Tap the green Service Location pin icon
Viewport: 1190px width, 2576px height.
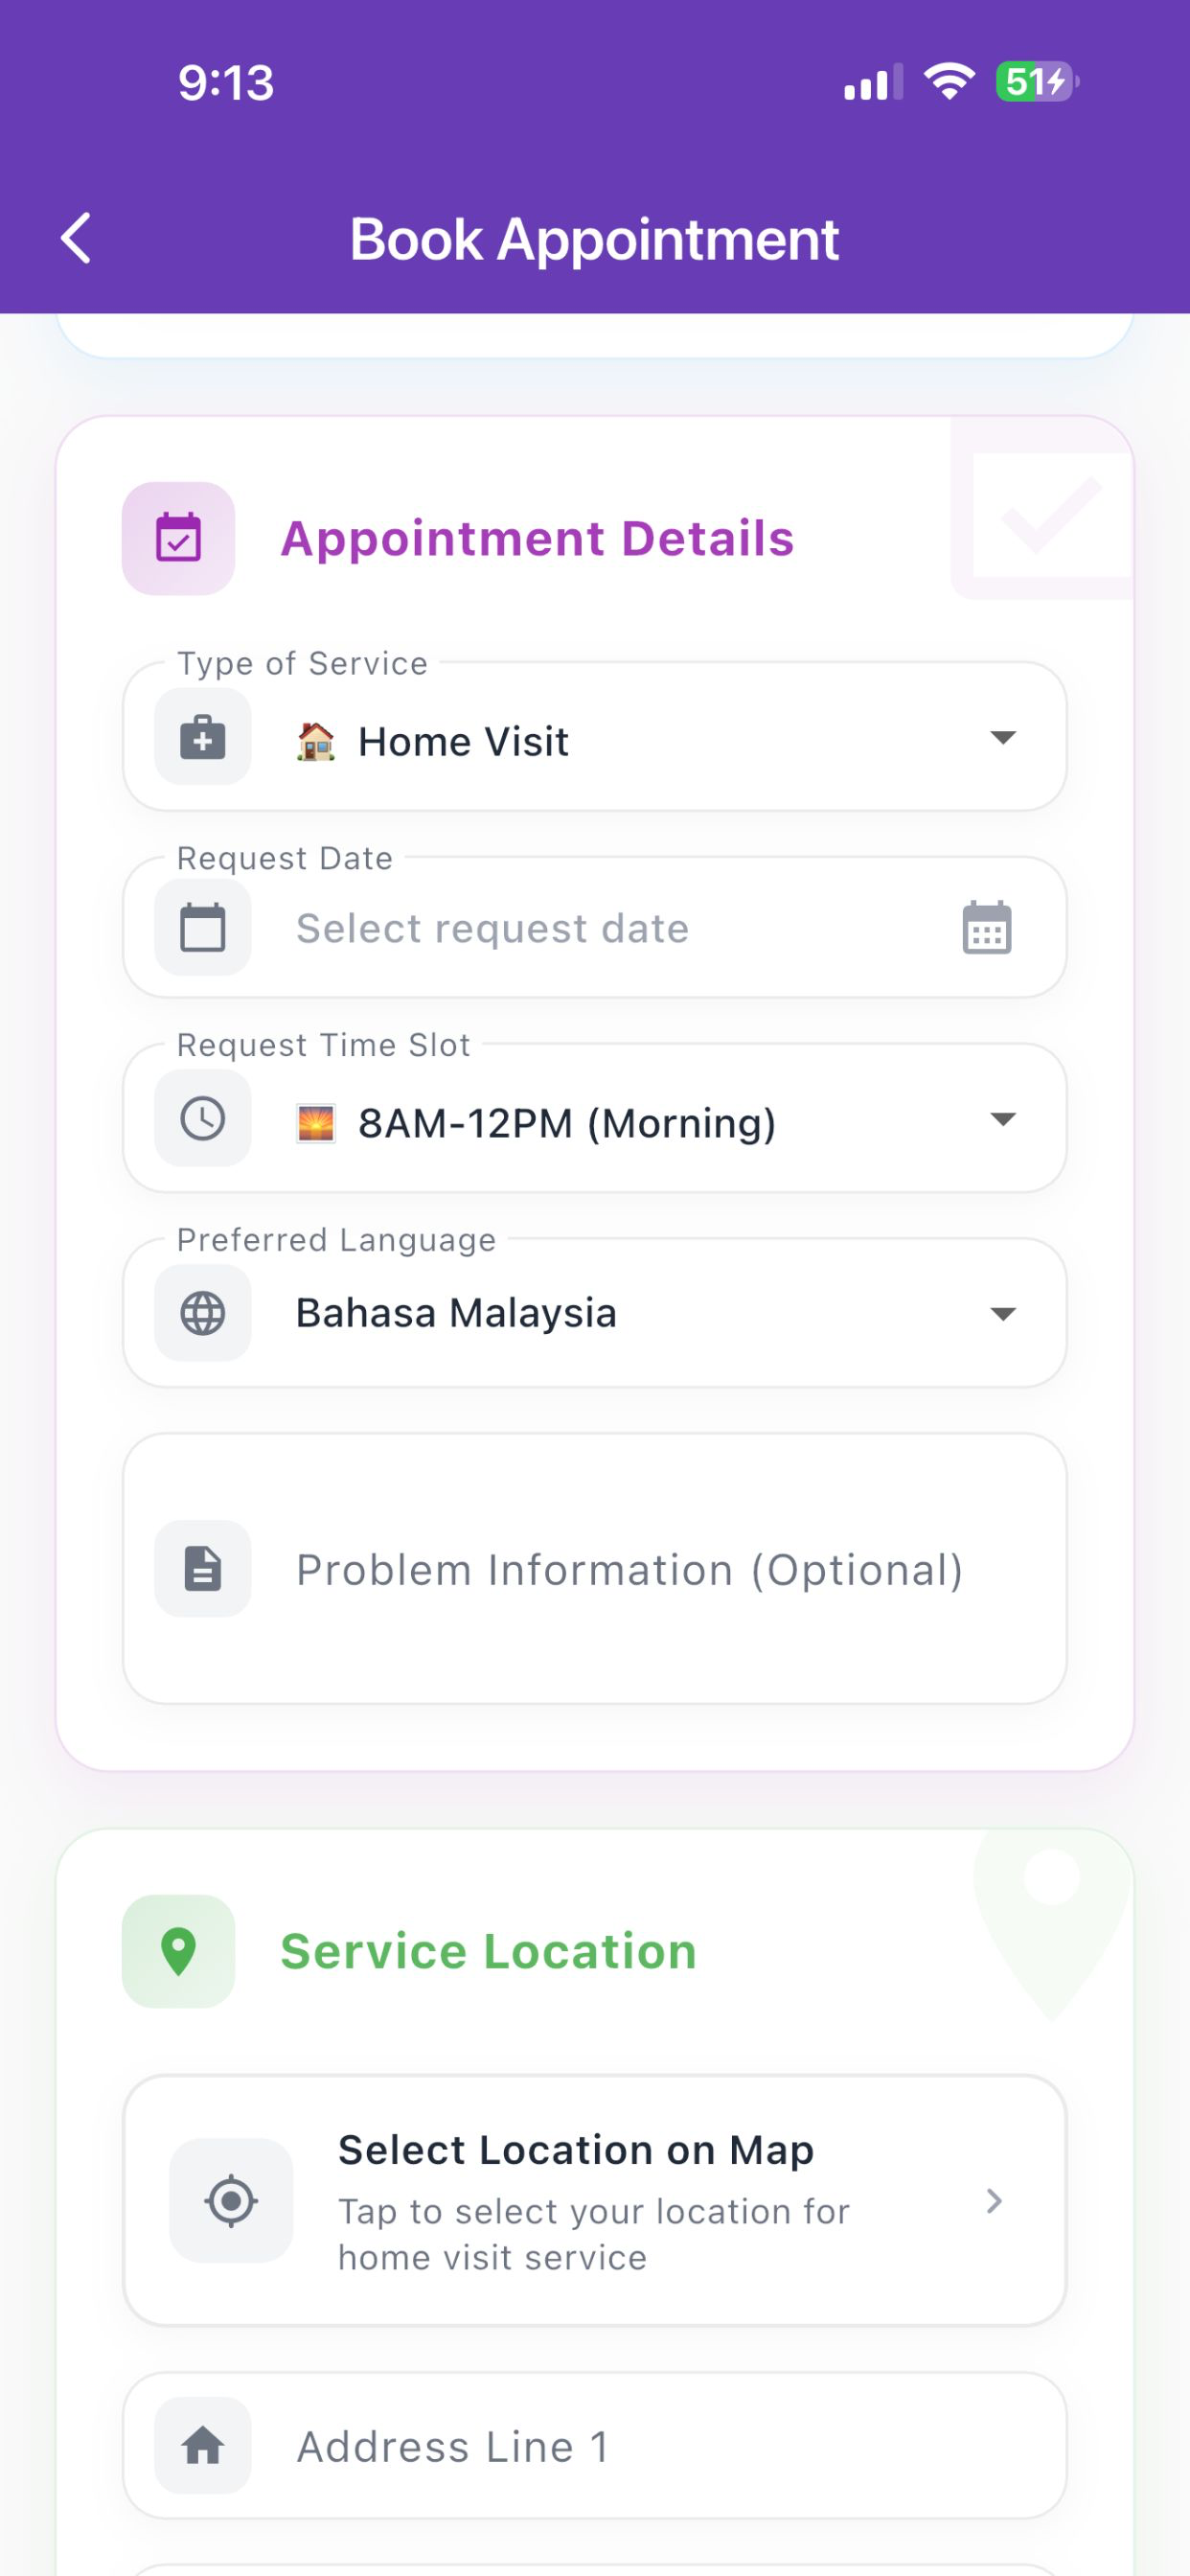coord(179,1951)
